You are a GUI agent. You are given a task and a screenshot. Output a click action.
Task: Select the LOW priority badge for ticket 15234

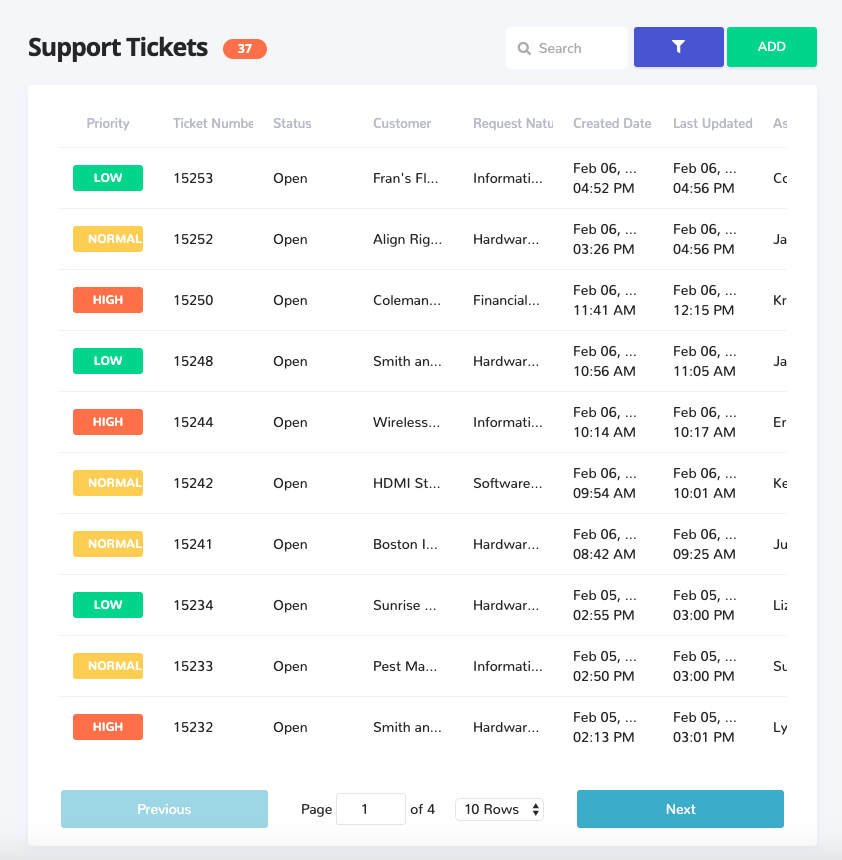coord(108,605)
